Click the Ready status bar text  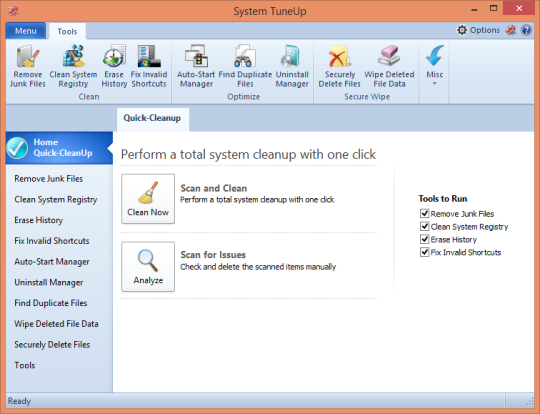pos(19,401)
